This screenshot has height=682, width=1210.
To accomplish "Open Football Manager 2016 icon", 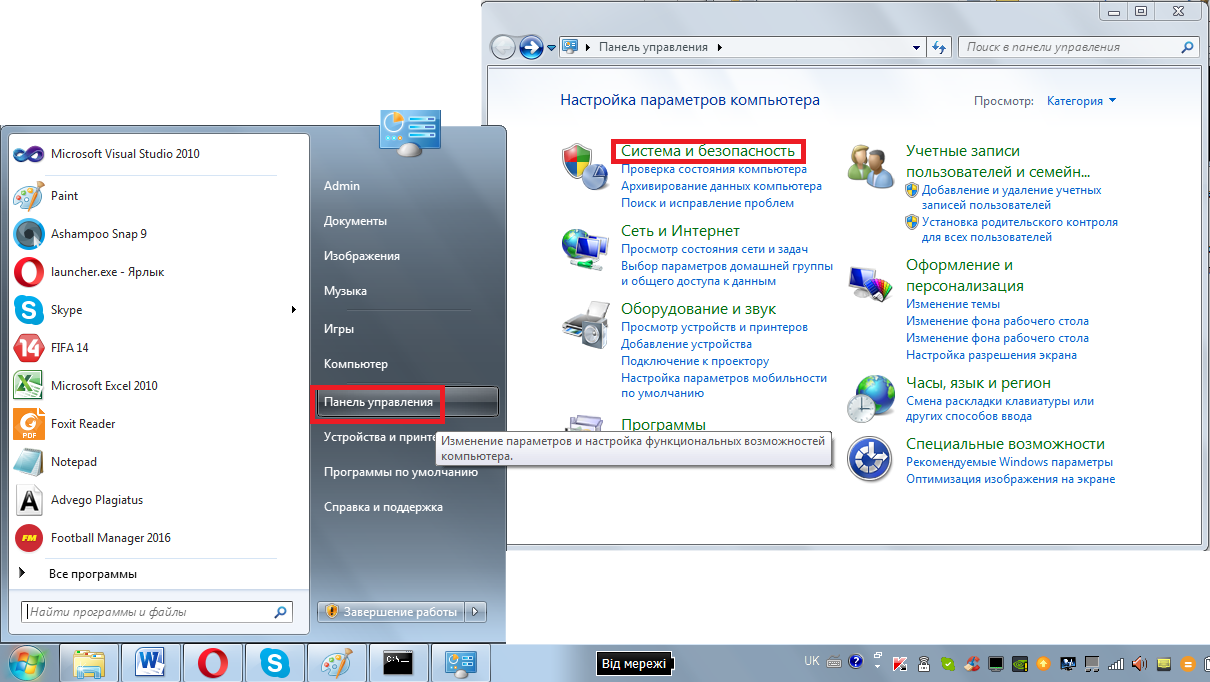I will coord(29,538).
